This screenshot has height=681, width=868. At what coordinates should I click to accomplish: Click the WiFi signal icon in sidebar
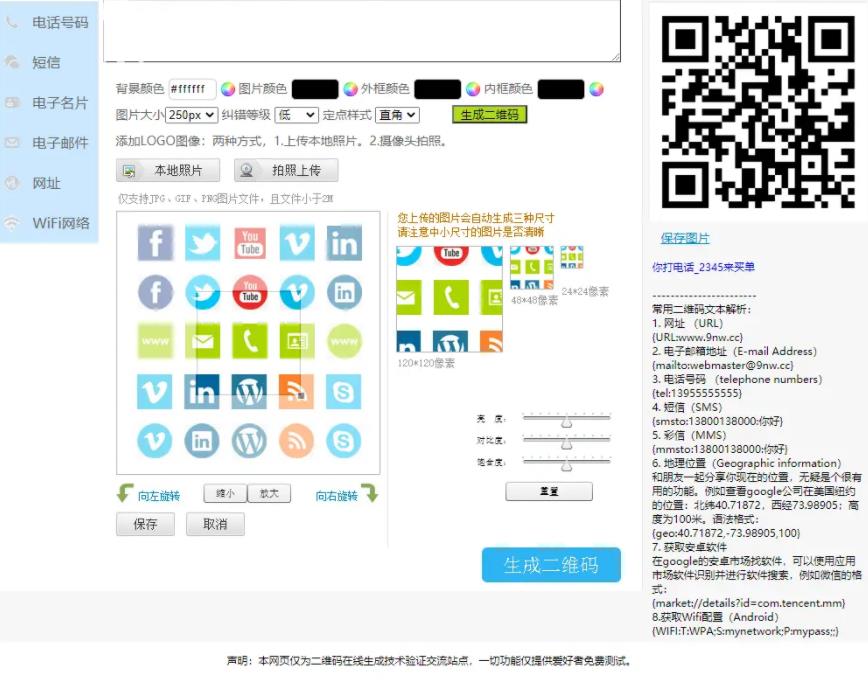pos(12,223)
